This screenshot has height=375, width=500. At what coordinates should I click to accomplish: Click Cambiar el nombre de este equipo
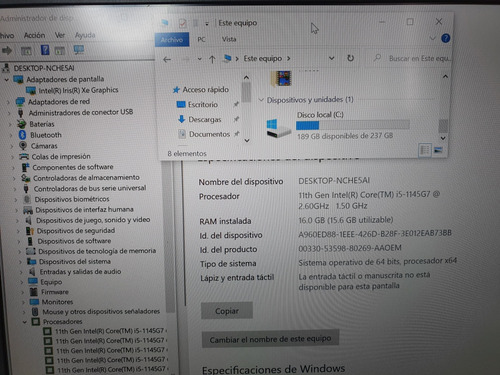[270, 339]
